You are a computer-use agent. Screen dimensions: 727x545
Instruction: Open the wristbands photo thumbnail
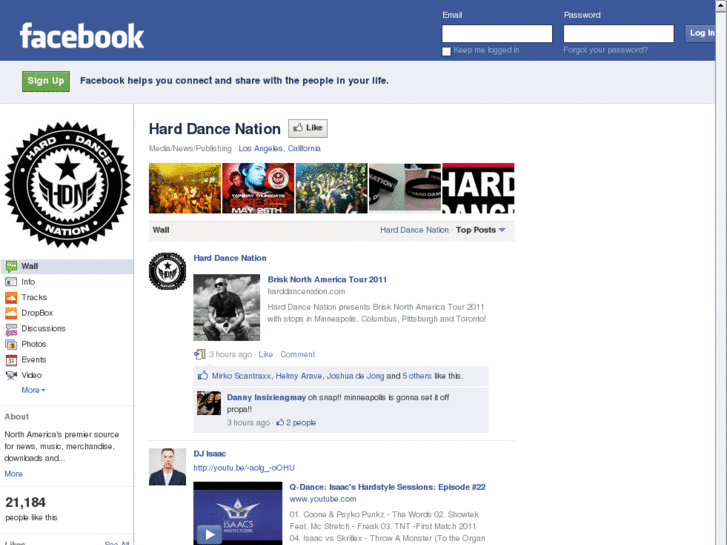[x=405, y=188]
